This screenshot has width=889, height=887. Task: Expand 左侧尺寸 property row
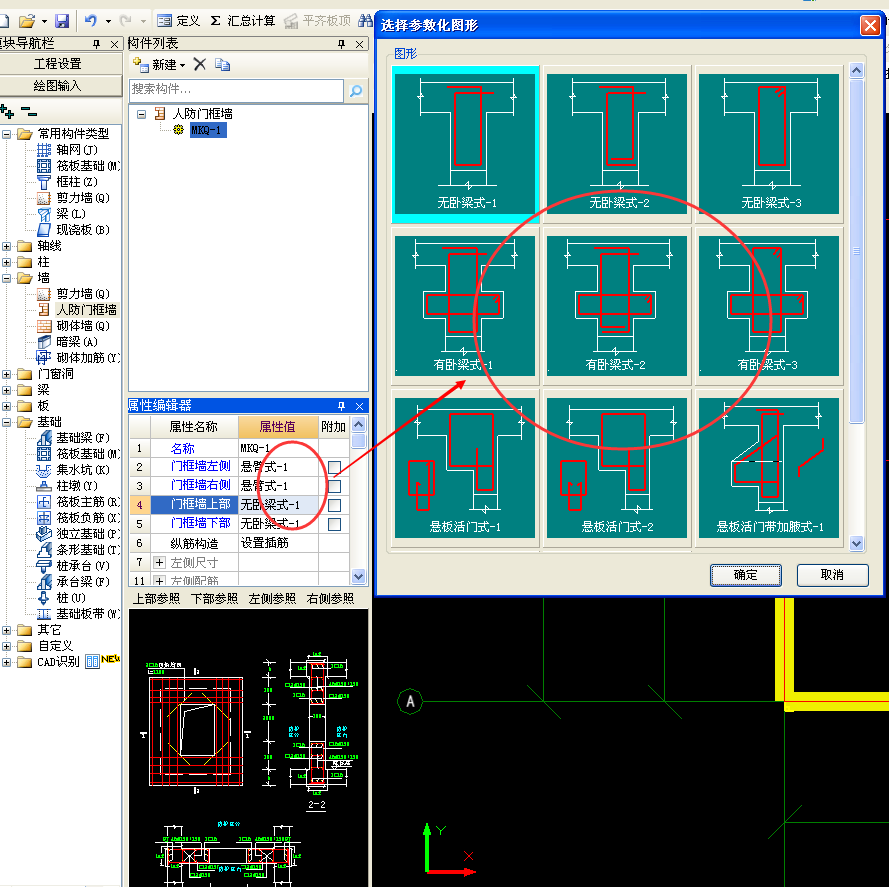click(159, 563)
